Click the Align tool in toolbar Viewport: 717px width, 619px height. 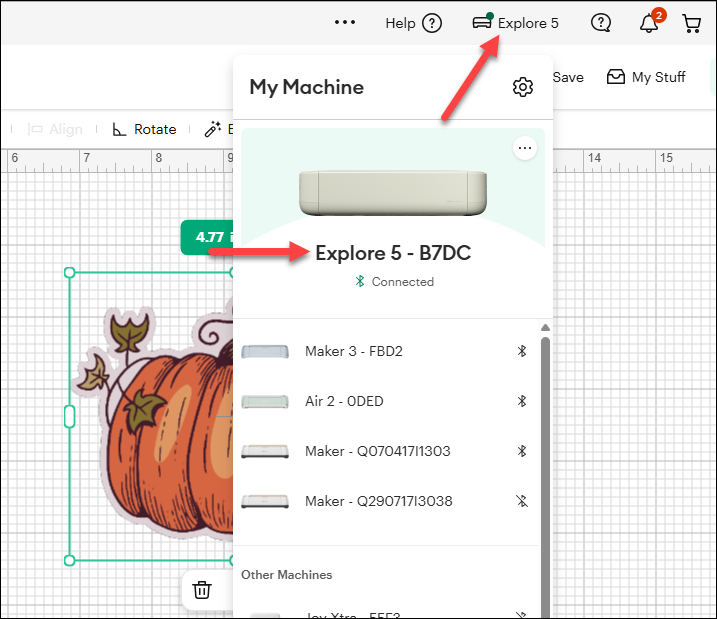click(55, 129)
